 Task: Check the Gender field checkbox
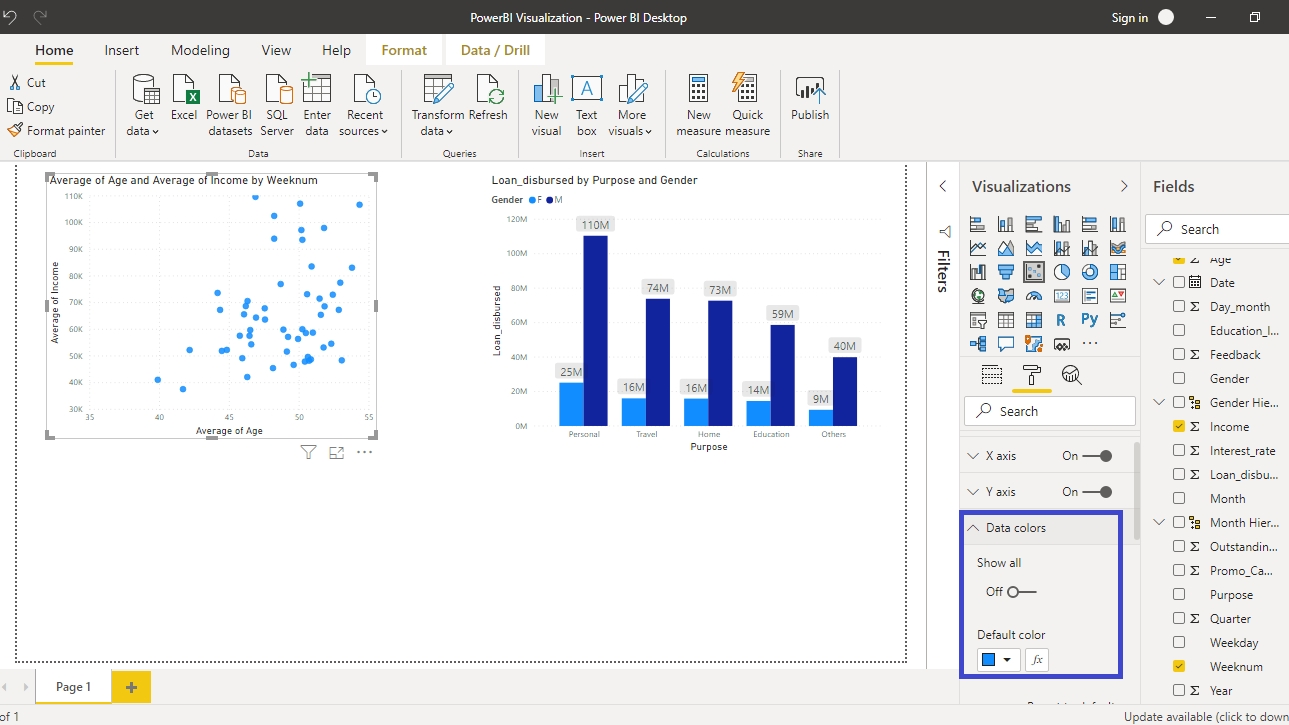[x=1179, y=379]
